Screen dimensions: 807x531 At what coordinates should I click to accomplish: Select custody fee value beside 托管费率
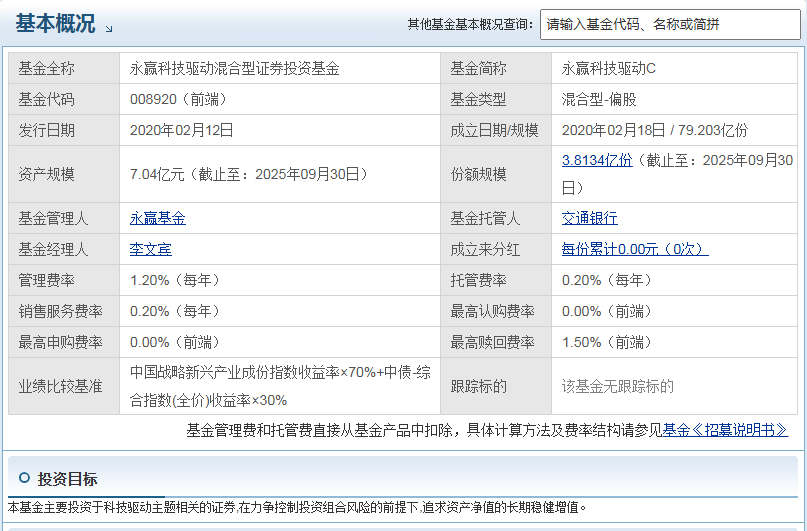[607, 280]
